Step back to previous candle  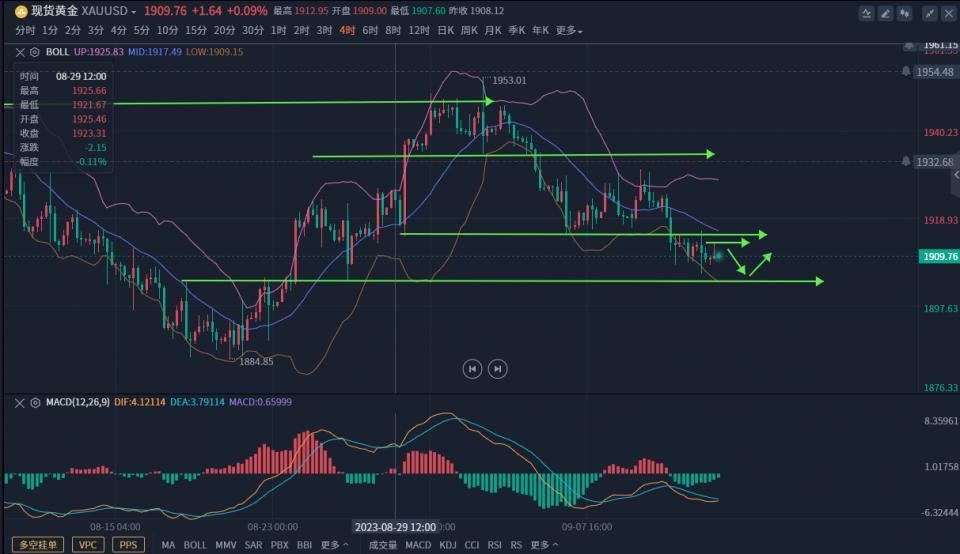[x=472, y=369]
